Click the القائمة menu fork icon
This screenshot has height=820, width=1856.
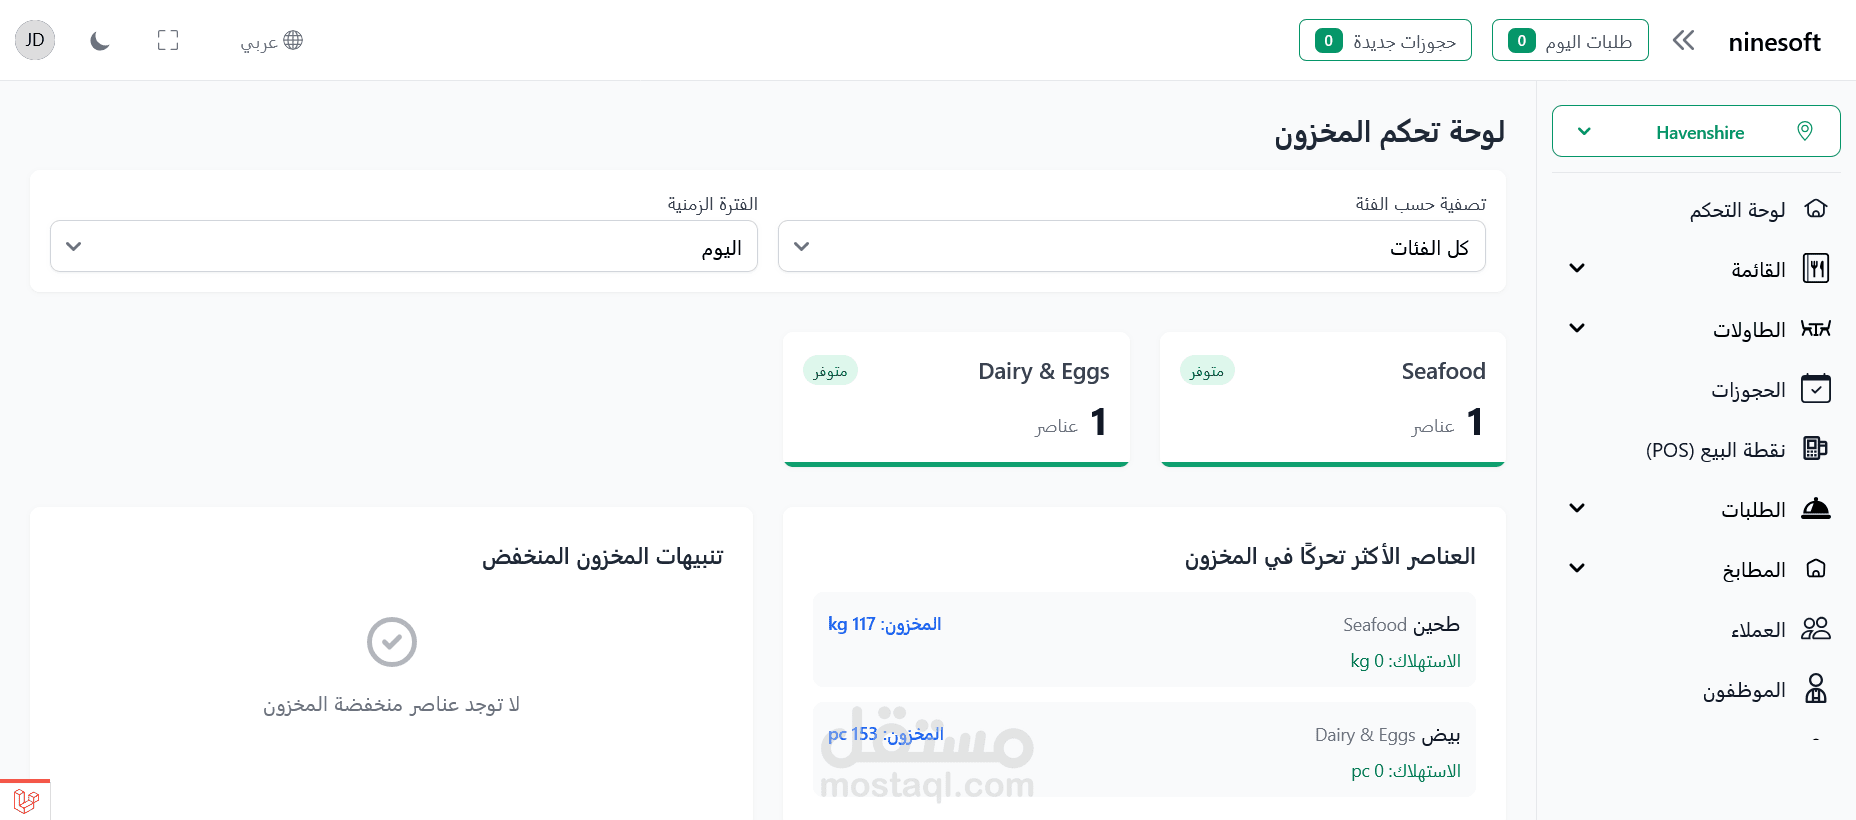pyautogui.click(x=1815, y=269)
